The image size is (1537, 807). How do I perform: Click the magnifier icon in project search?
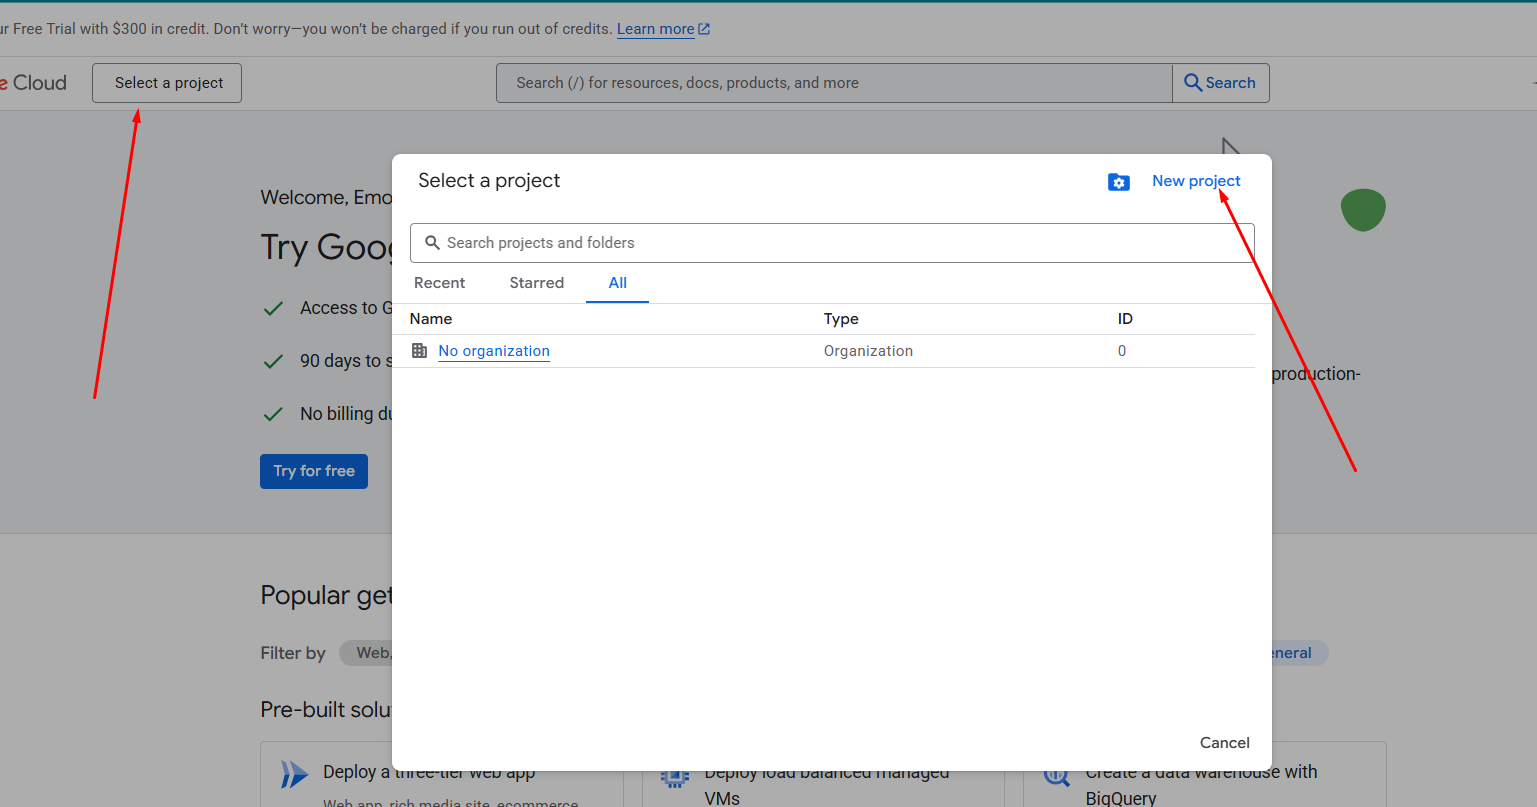(x=432, y=243)
